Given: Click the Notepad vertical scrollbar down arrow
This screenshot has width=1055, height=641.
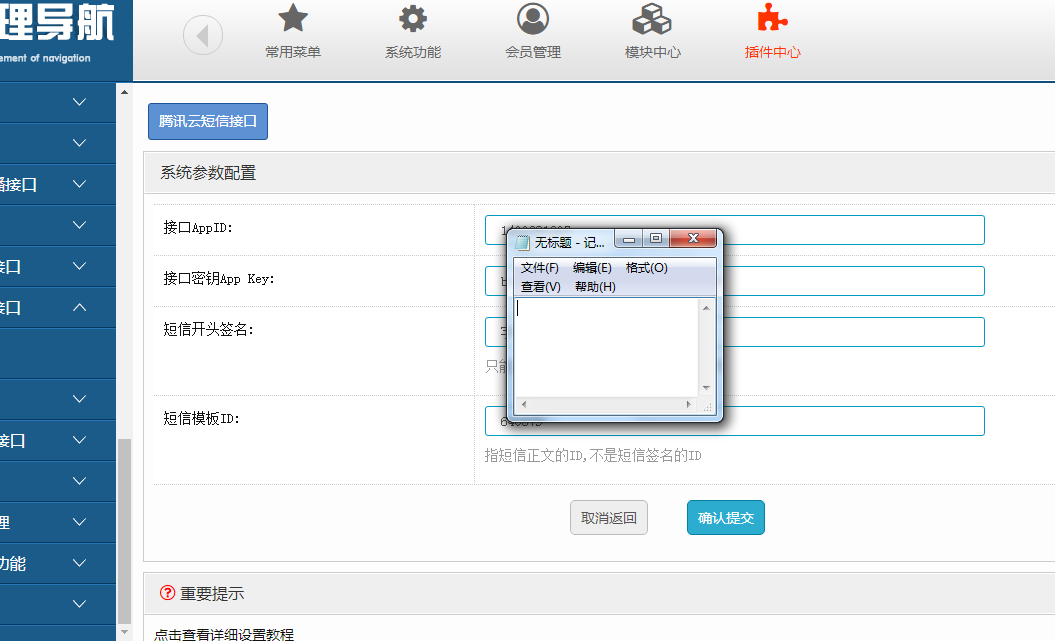Looking at the screenshot, I should coord(706,388).
